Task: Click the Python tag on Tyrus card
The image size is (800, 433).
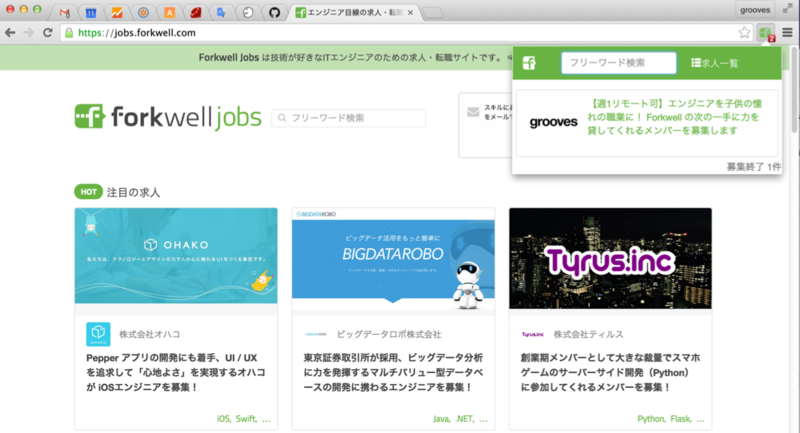Action: [652, 419]
